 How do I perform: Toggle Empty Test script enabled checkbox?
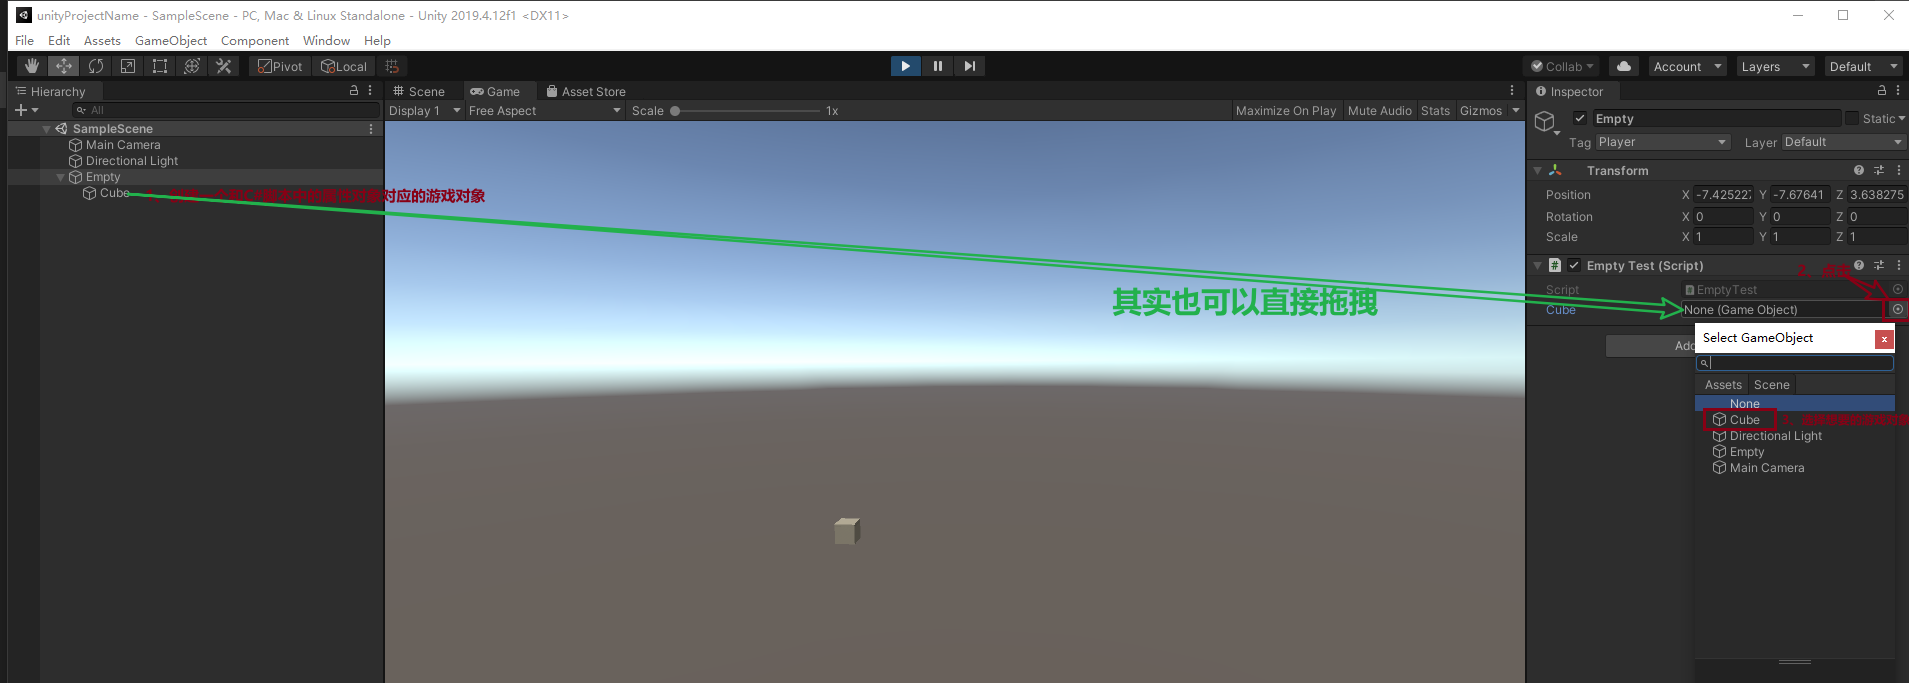[1574, 266]
